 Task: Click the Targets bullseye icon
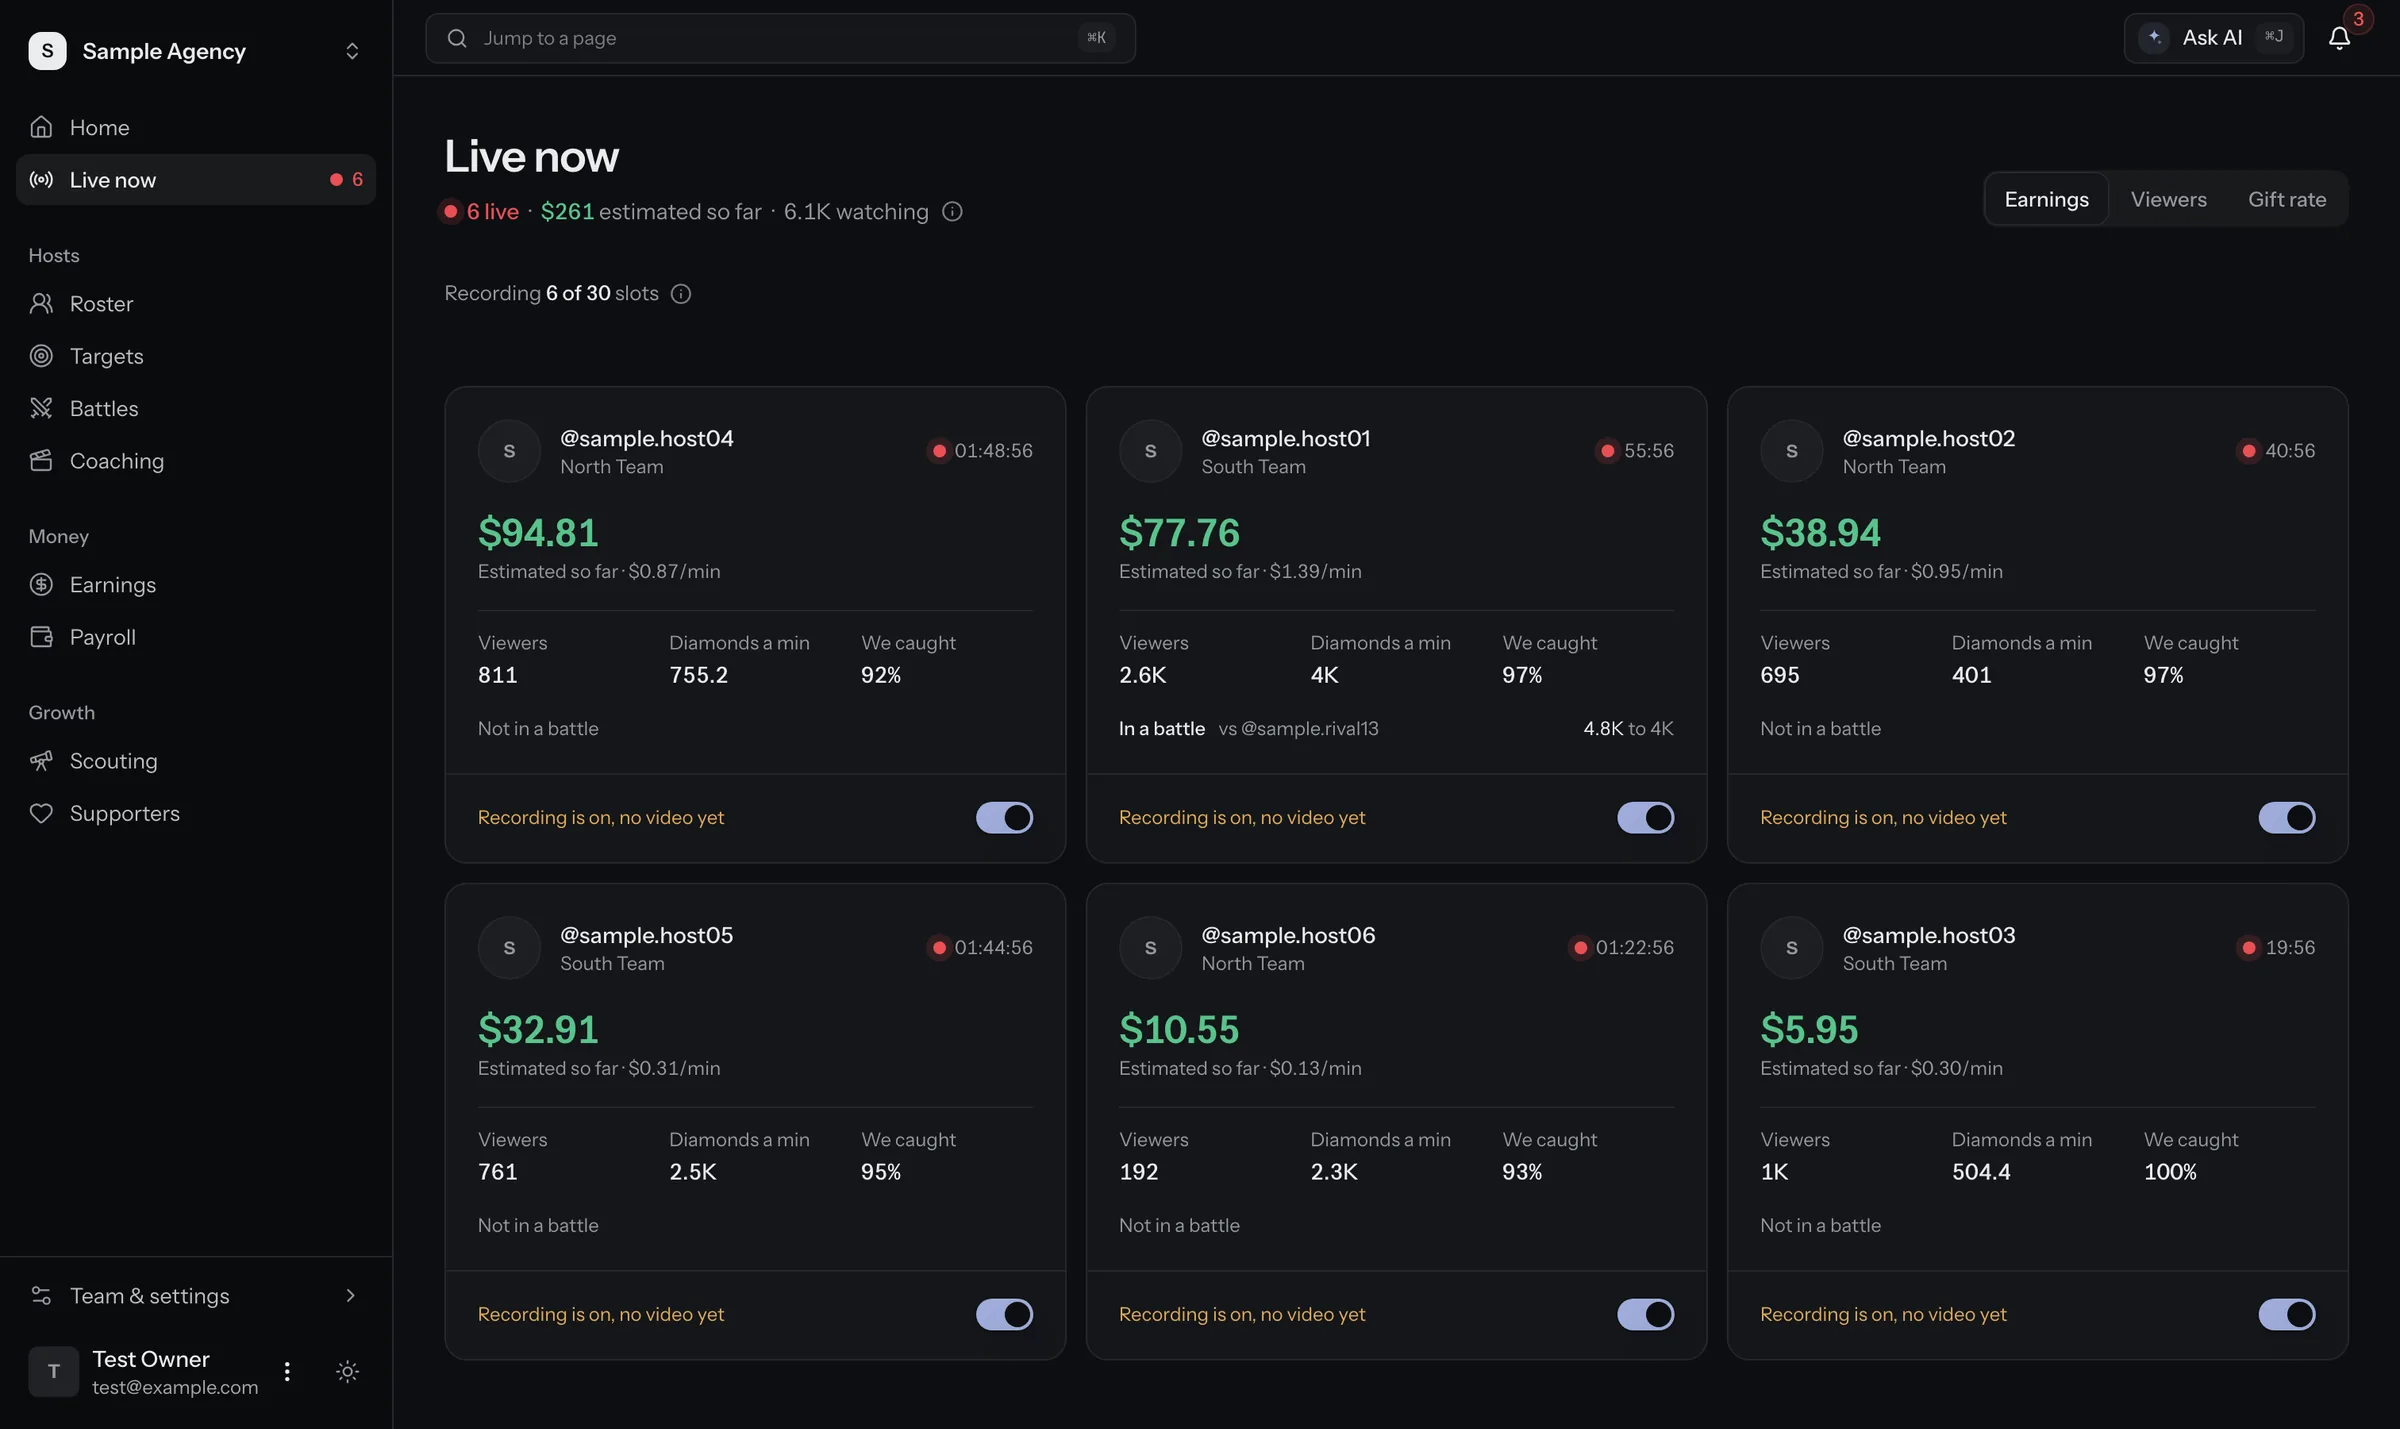click(41, 356)
